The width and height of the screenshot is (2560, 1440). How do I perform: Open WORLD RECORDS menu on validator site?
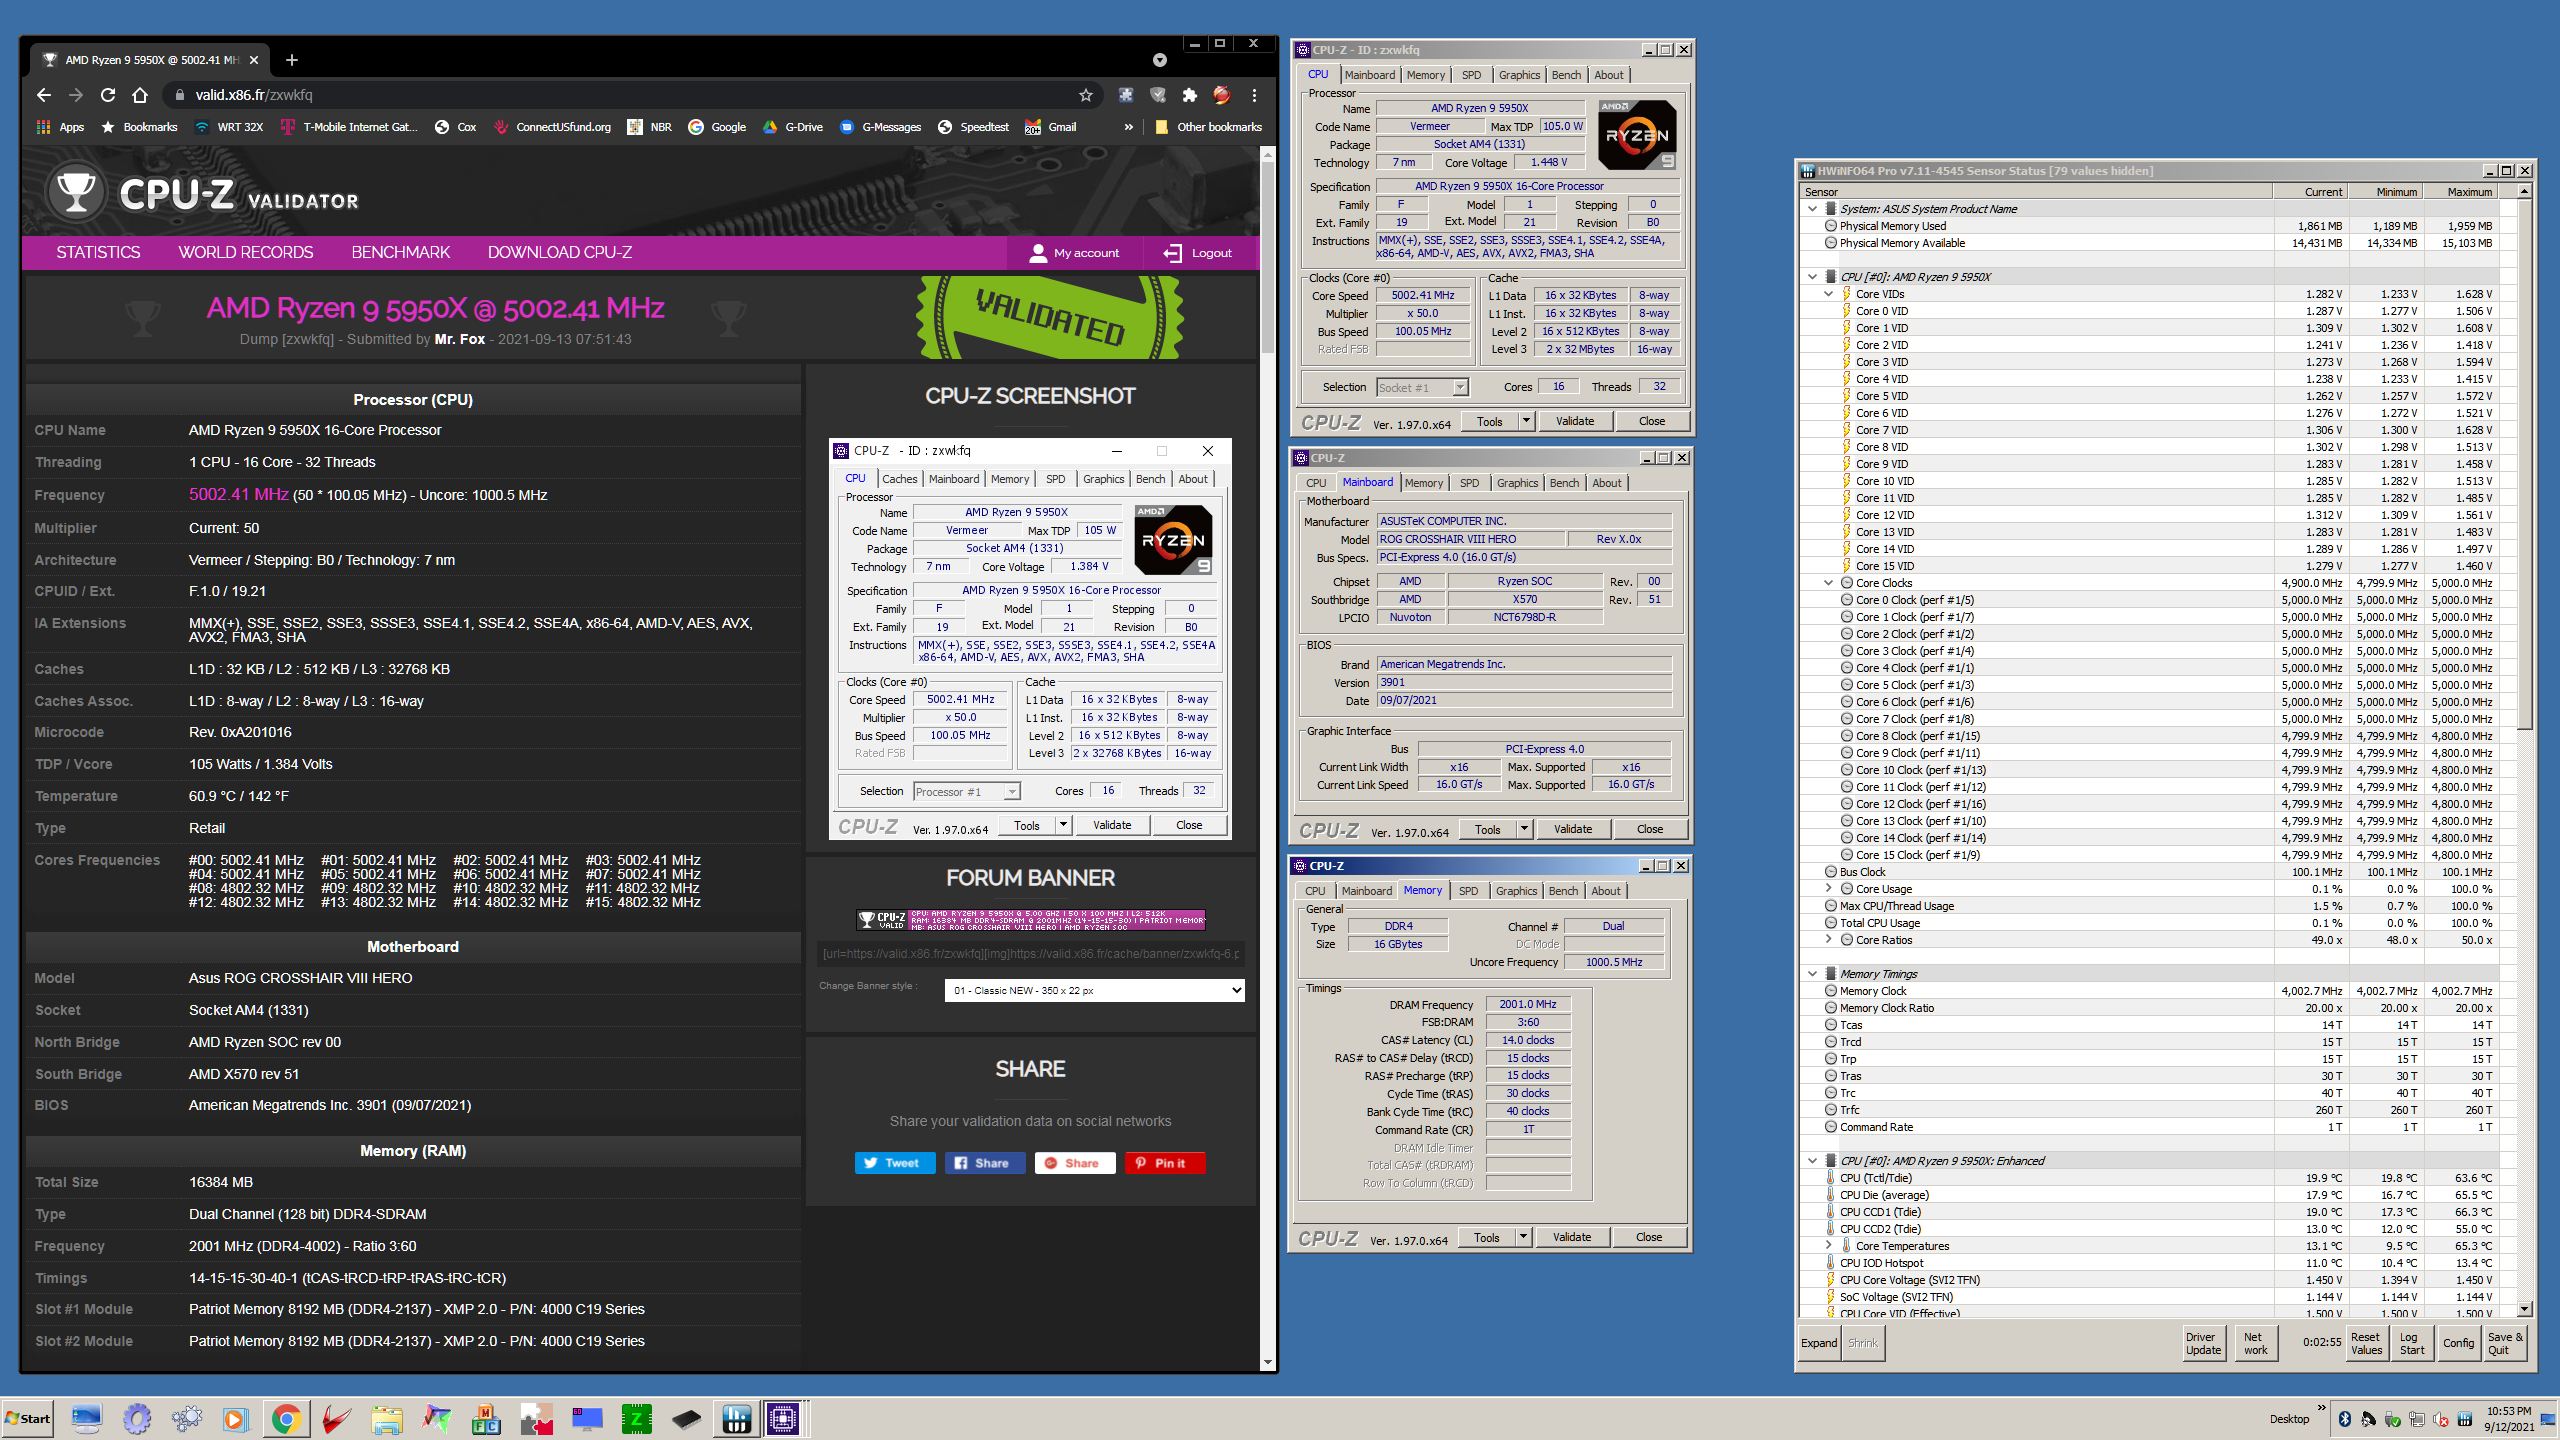coord(246,252)
